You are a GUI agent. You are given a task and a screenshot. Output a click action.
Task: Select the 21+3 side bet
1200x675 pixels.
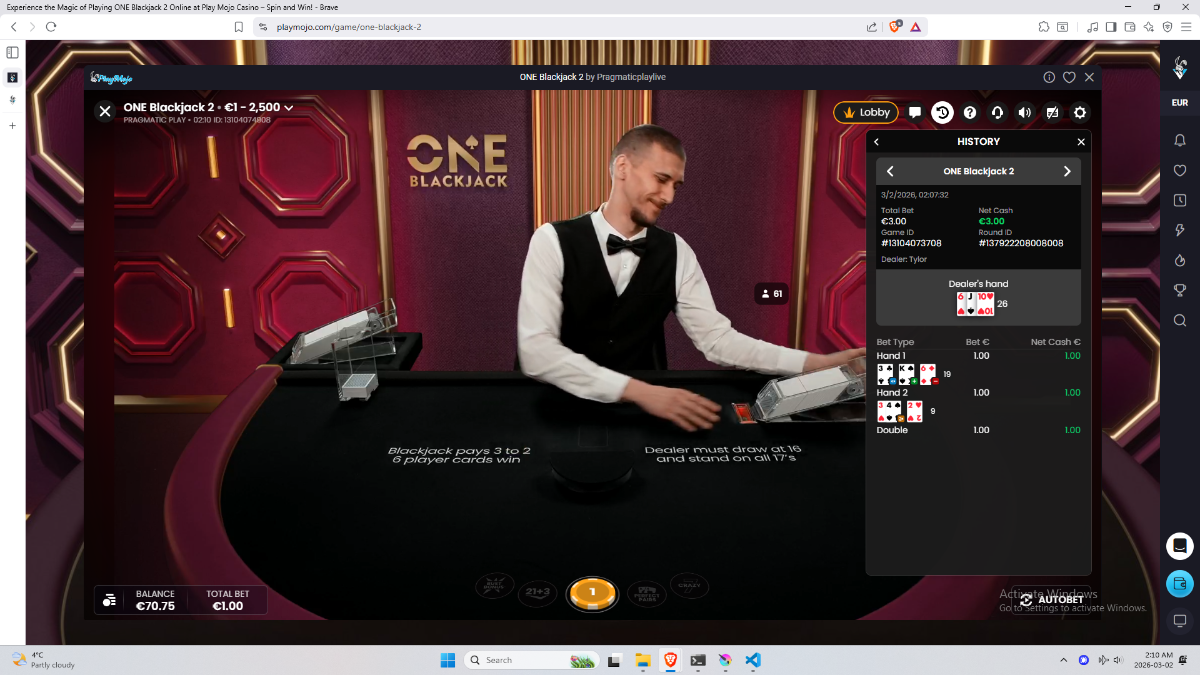click(x=539, y=592)
